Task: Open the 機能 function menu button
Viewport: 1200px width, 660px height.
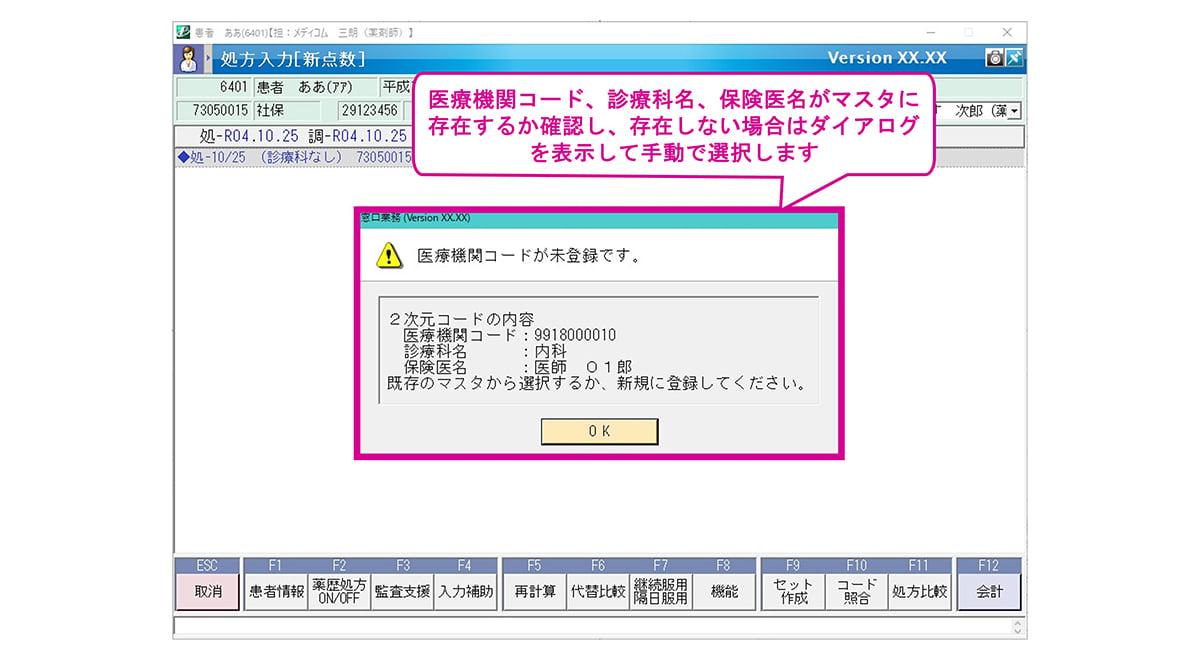Action: click(x=723, y=592)
